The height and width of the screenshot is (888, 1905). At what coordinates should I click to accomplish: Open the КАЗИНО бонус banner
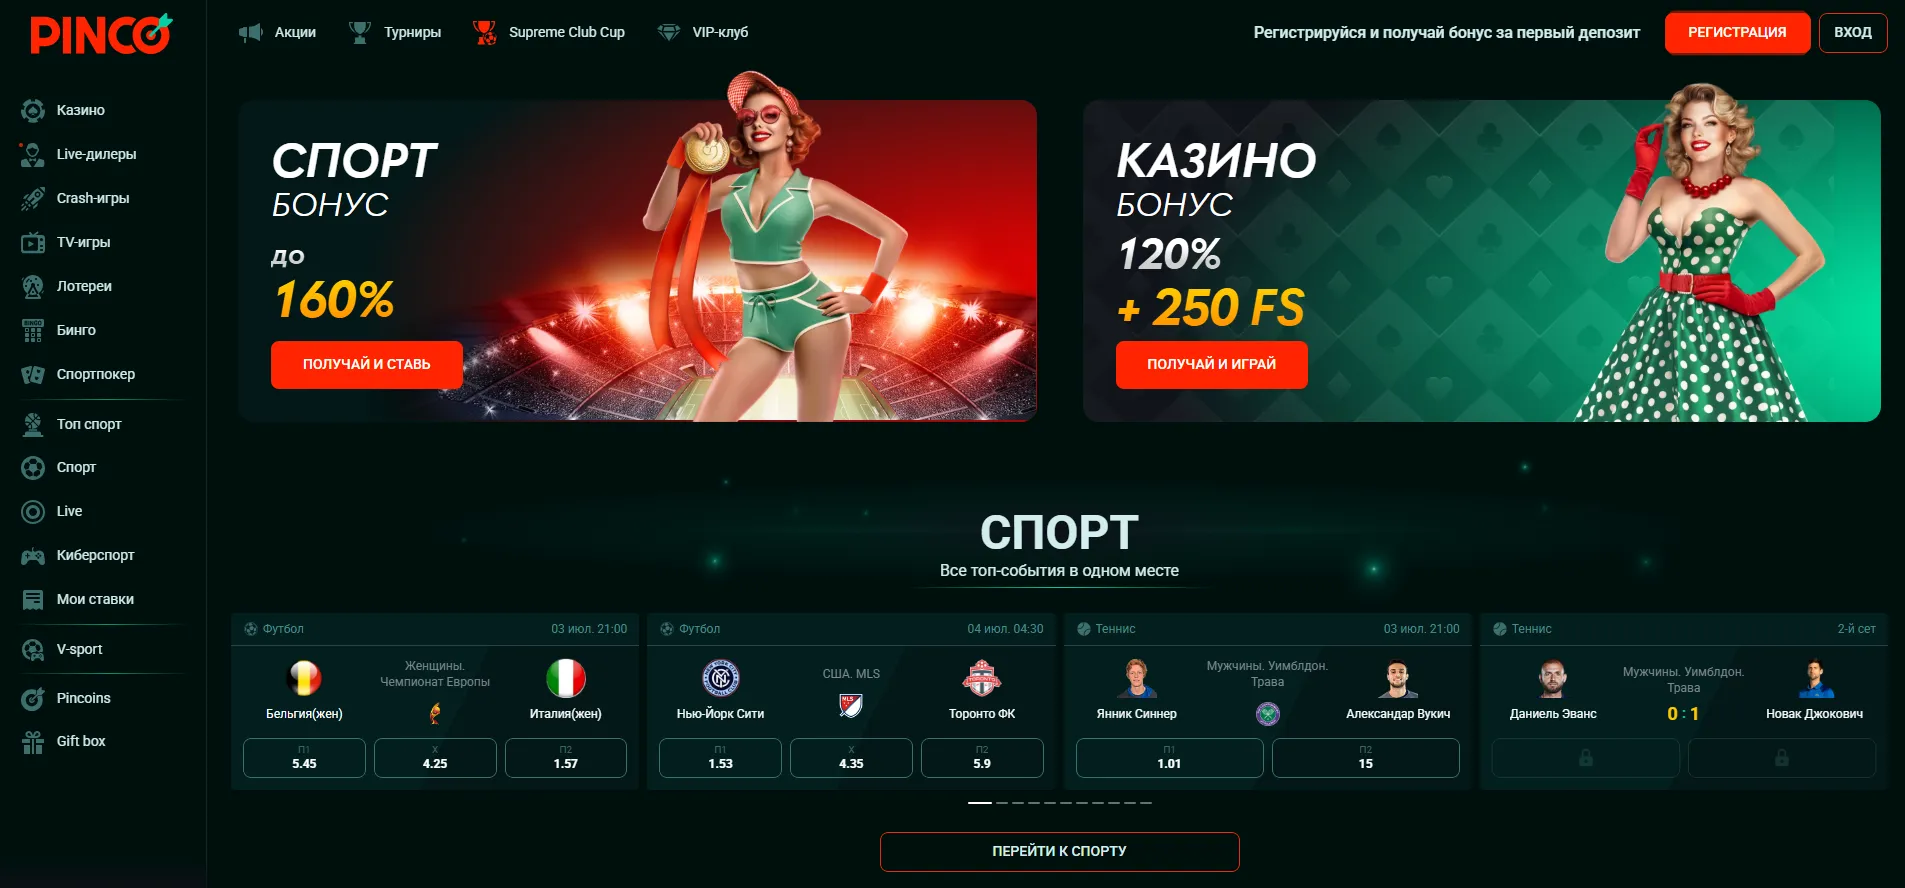(1481, 261)
